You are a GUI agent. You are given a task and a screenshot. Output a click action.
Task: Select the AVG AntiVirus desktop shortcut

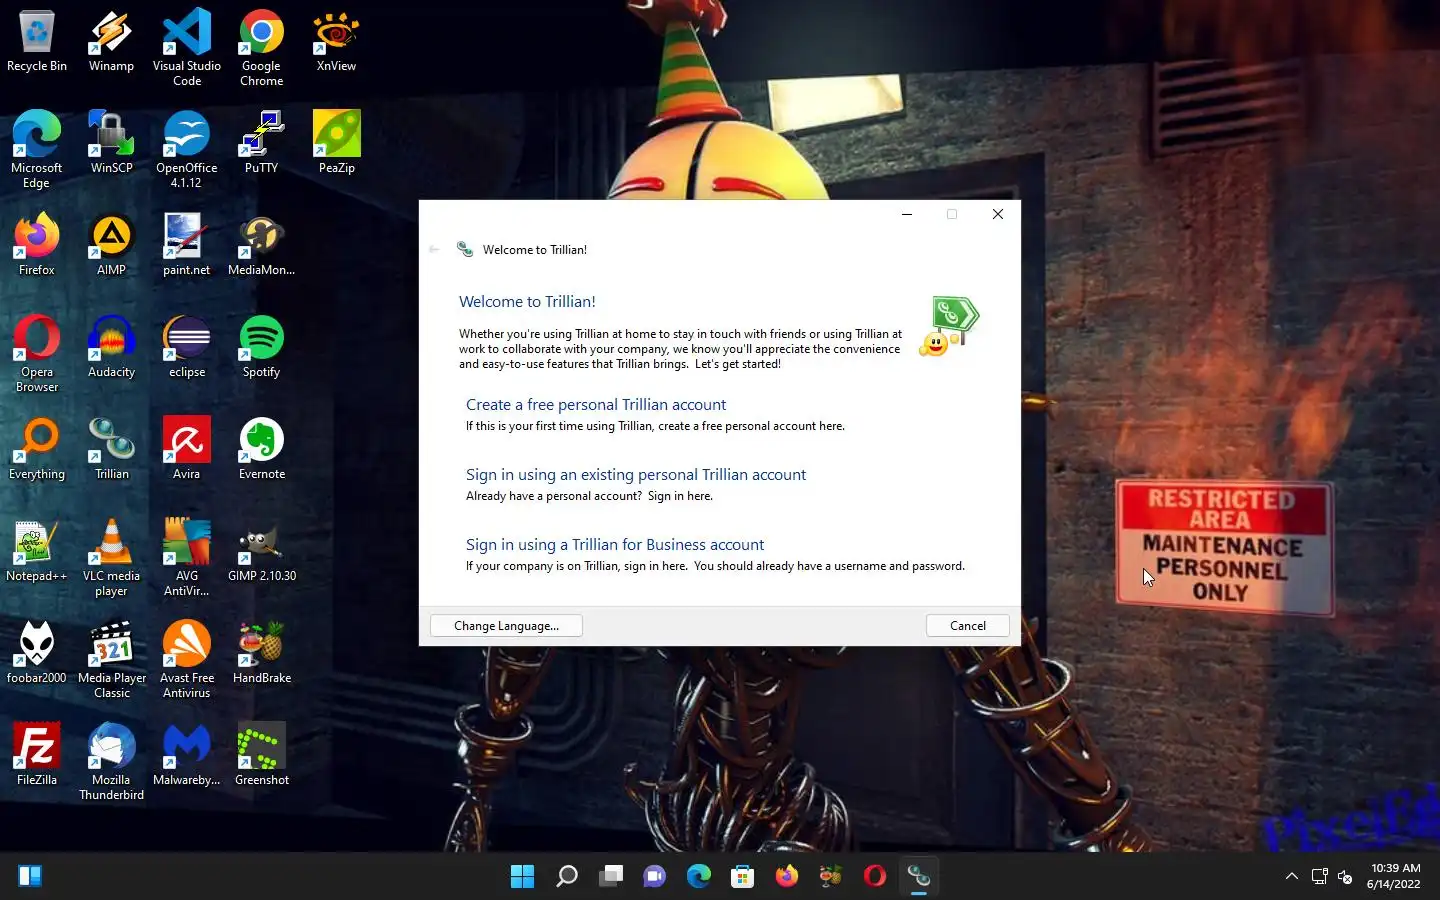(x=187, y=557)
